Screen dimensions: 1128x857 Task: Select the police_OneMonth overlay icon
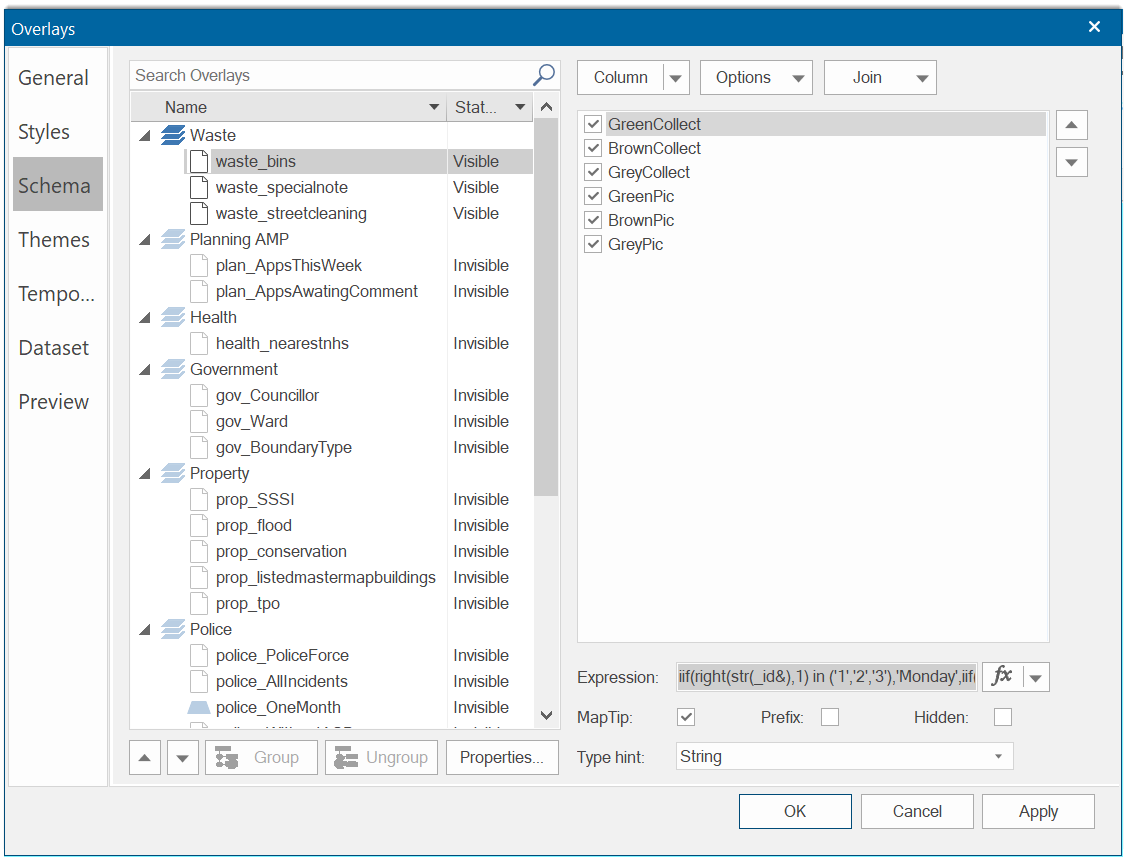[x=199, y=707]
